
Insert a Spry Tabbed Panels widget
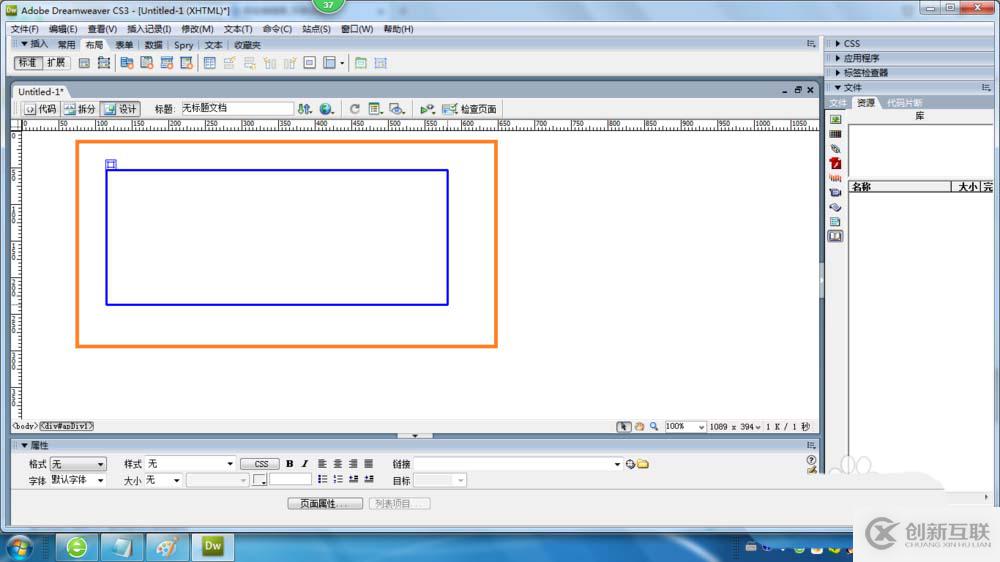pyautogui.click(x=147, y=63)
